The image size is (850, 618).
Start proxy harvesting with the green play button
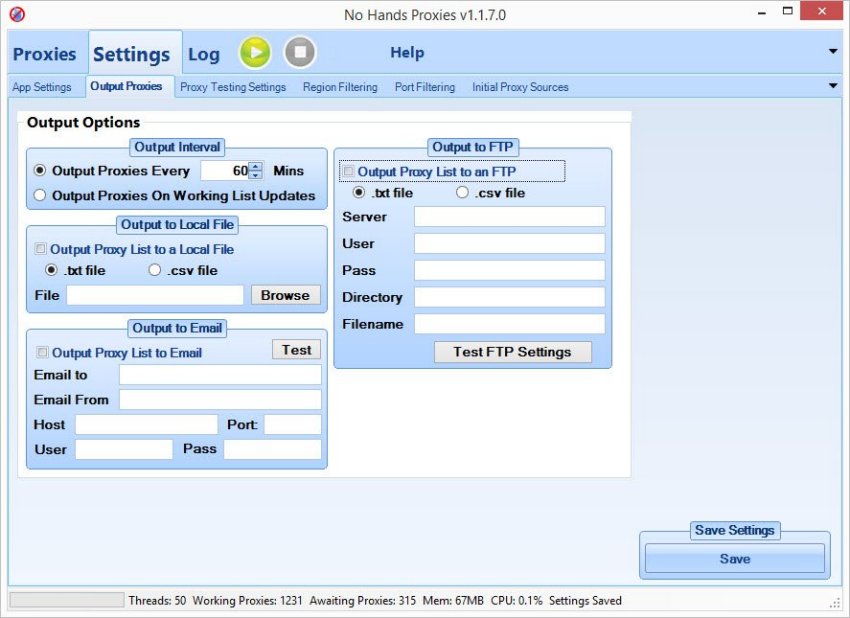pos(255,53)
